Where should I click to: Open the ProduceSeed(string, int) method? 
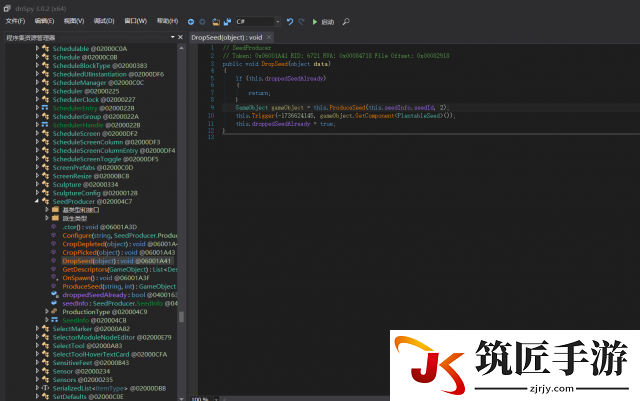[119, 287]
